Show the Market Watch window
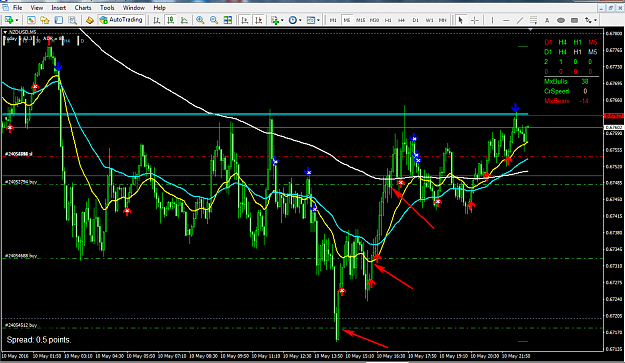Image resolution: width=625 pixels, height=363 pixels. pyautogui.click(x=31, y=20)
